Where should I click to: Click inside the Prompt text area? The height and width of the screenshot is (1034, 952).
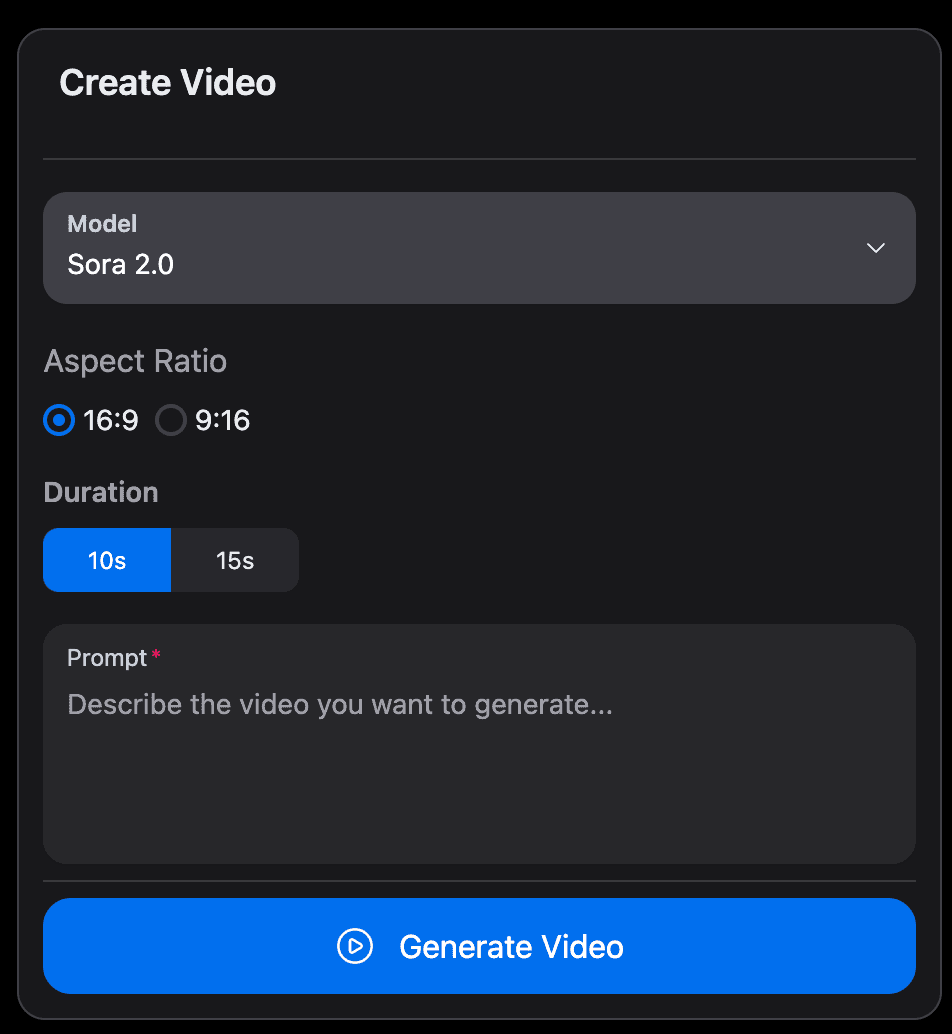pos(479,760)
